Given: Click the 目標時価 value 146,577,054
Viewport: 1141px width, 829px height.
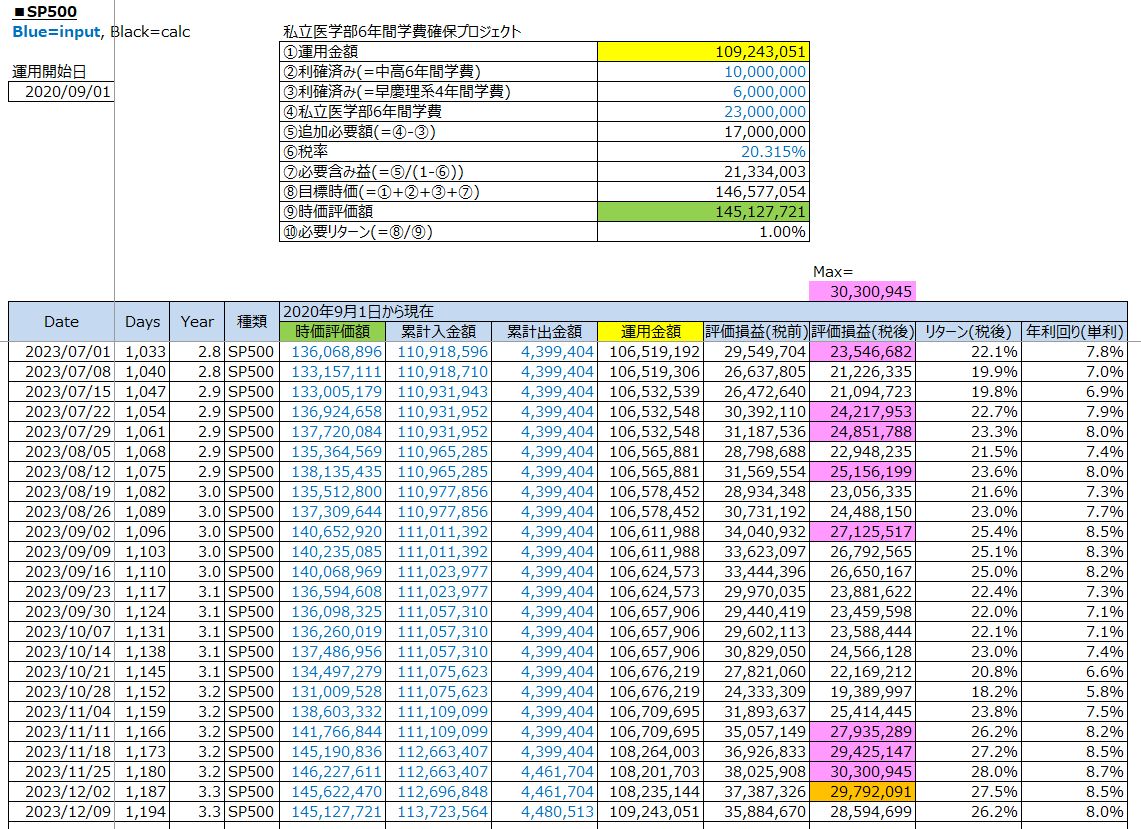Looking at the screenshot, I should [x=702, y=192].
